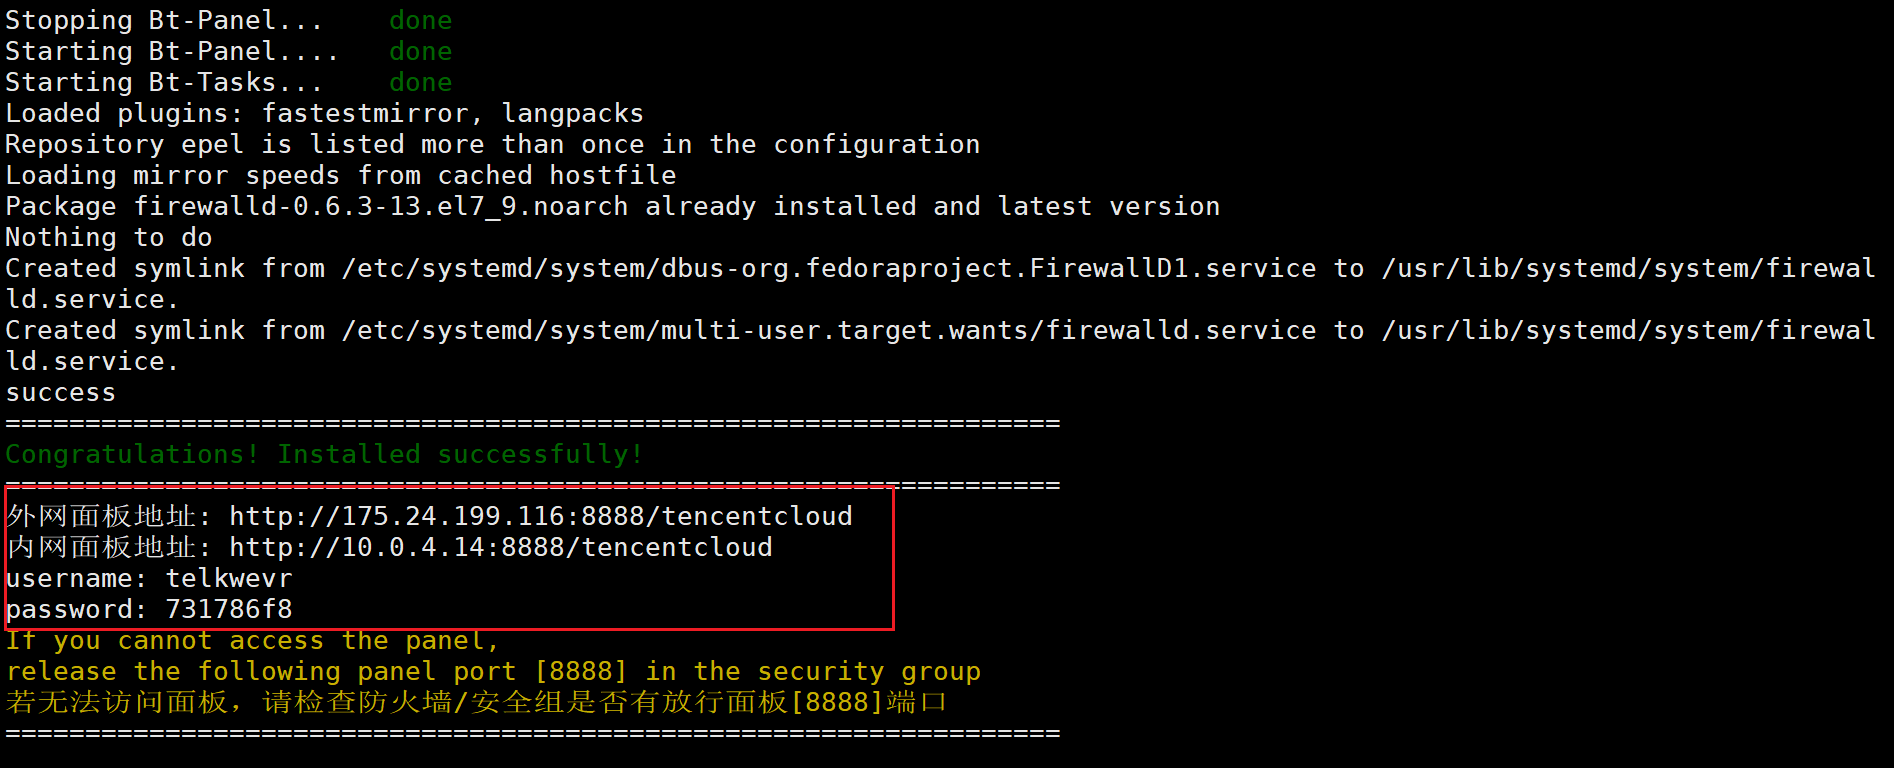Viewport: 1894px width, 768px height.
Task: Click the 'success' output line
Action: [61, 392]
